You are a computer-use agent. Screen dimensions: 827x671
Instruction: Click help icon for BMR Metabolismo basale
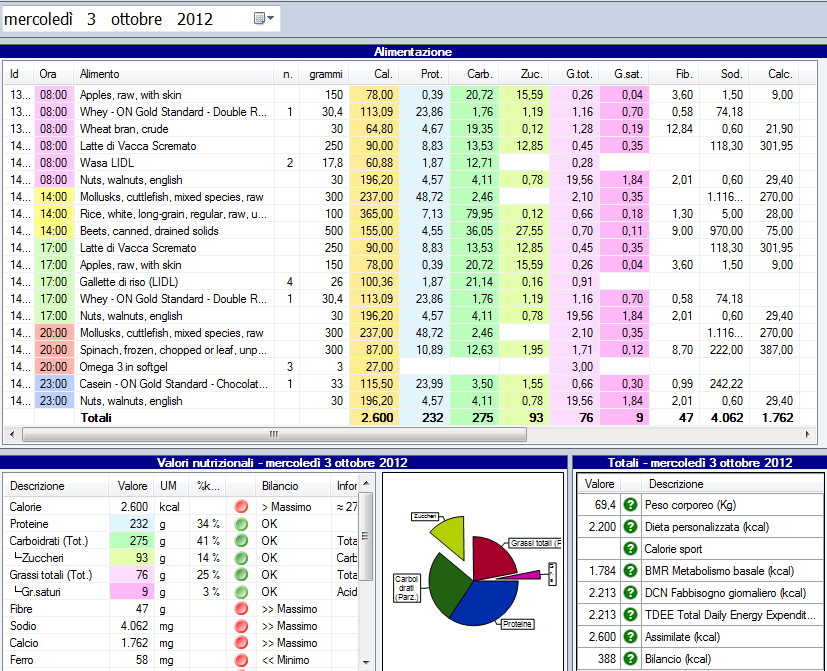[630, 571]
